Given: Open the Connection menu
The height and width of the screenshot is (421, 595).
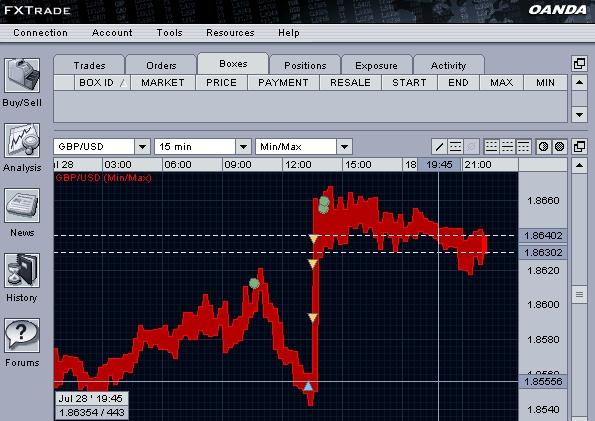Looking at the screenshot, I should [x=40, y=33].
